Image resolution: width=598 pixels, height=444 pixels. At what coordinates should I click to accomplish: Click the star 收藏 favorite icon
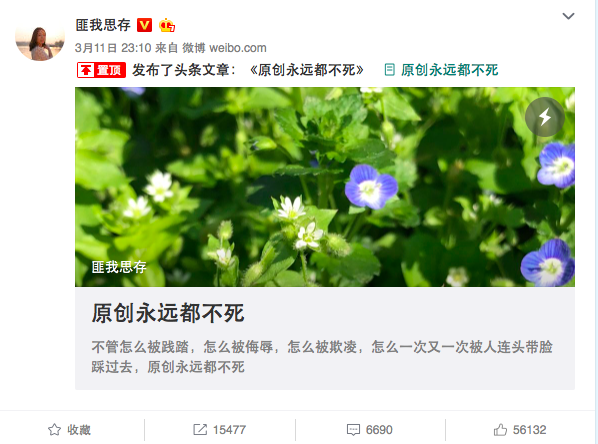click(54, 430)
